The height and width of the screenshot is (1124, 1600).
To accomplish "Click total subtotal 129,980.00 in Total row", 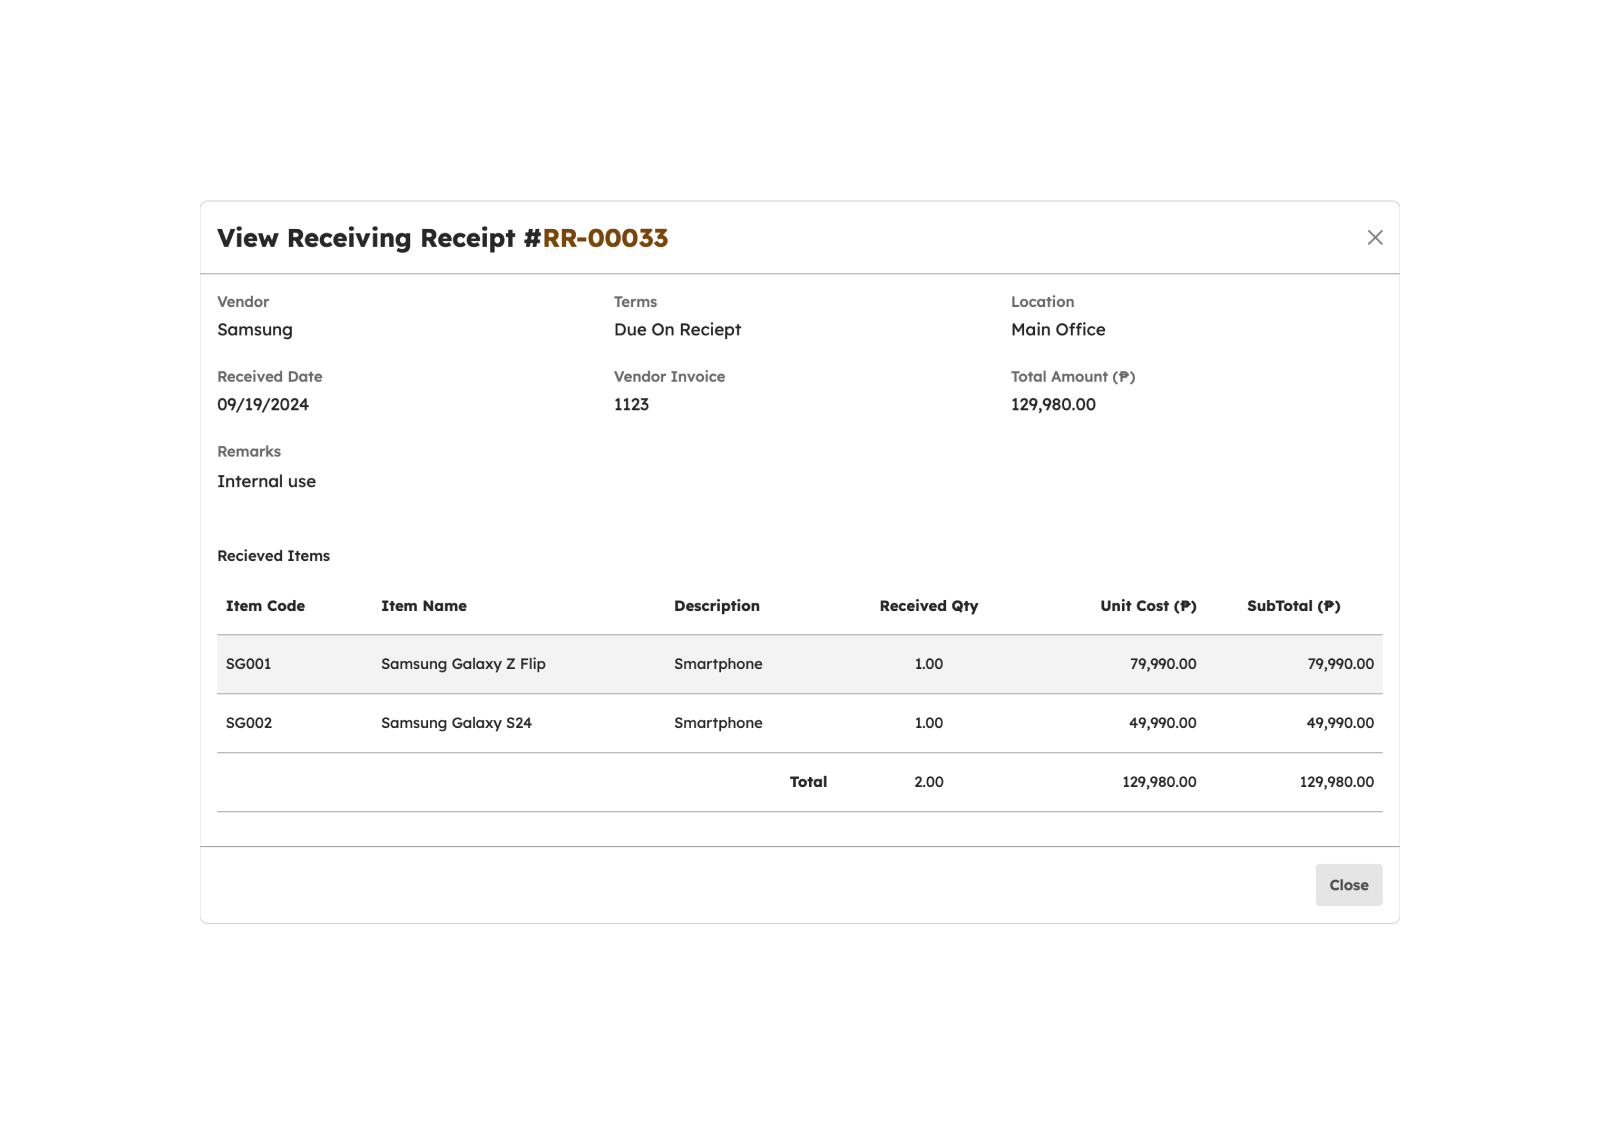I will click(x=1337, y=782).
